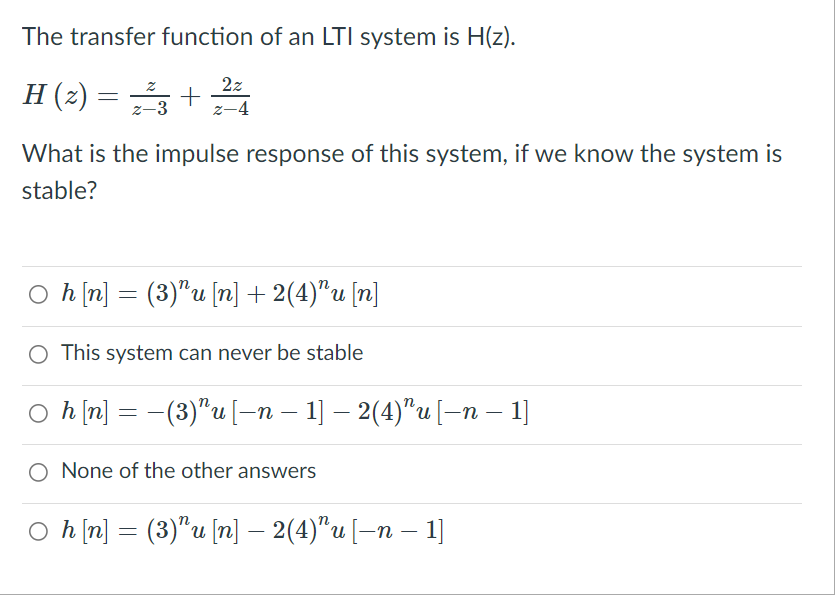Click the answer text h[n] = (3)^n u[n] + 2(4)^n u[n]
The image size is (838, 613).
tap(220, 293)
